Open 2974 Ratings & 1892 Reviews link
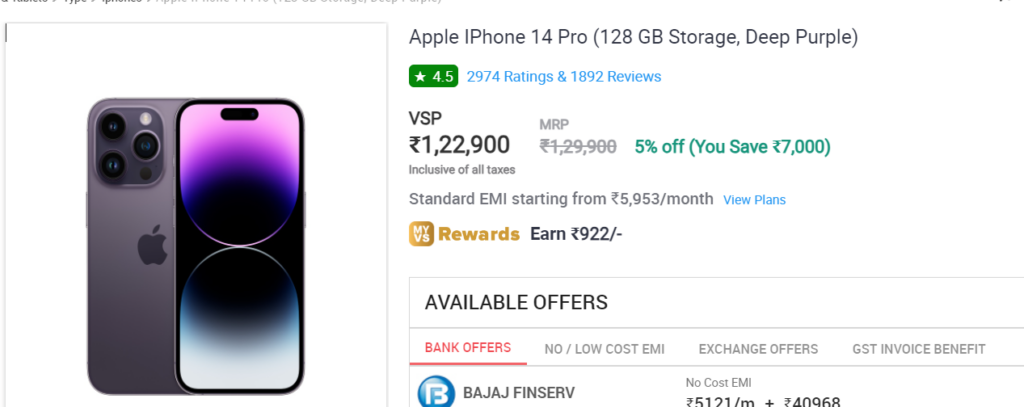This screenshot has width=1024, height=407. click(564, 77)
